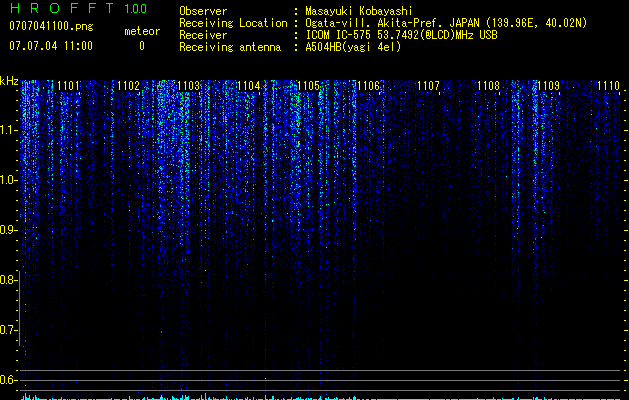Click the A504HB(yagi 4el) antenna text

pos(353,47)
